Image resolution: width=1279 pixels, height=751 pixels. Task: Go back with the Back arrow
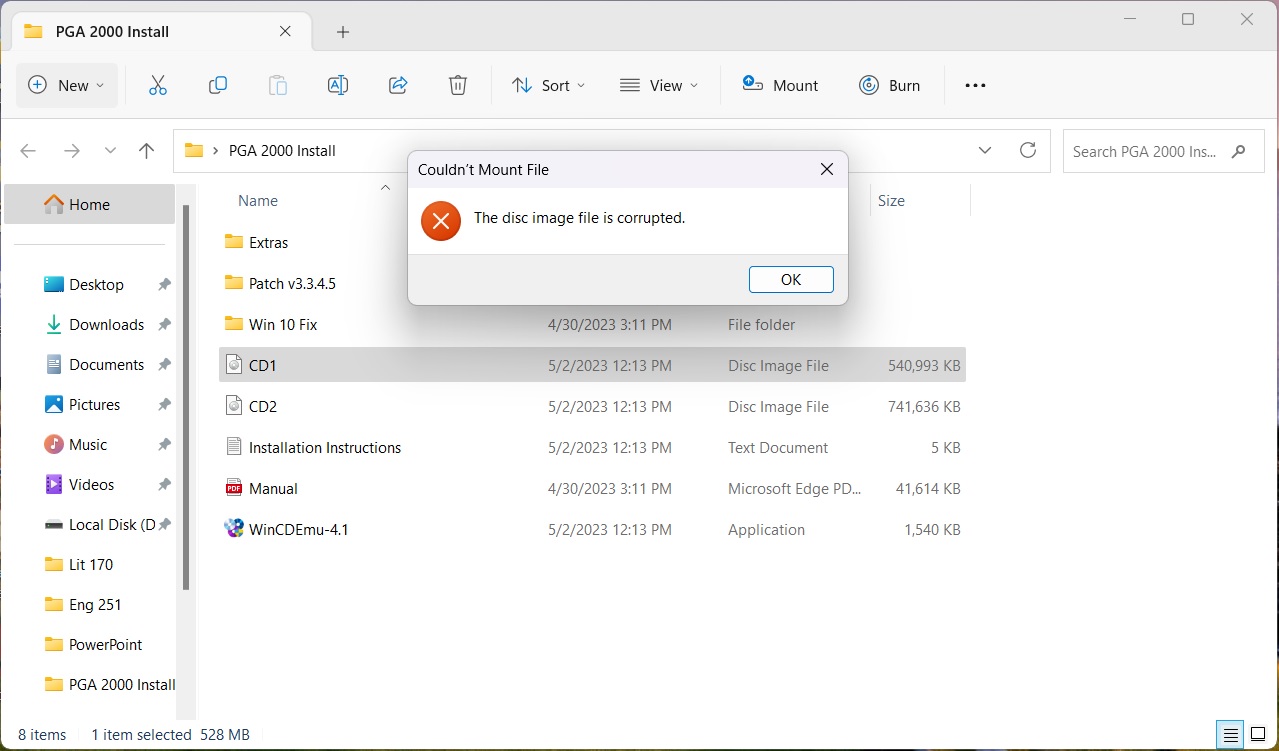28,151
